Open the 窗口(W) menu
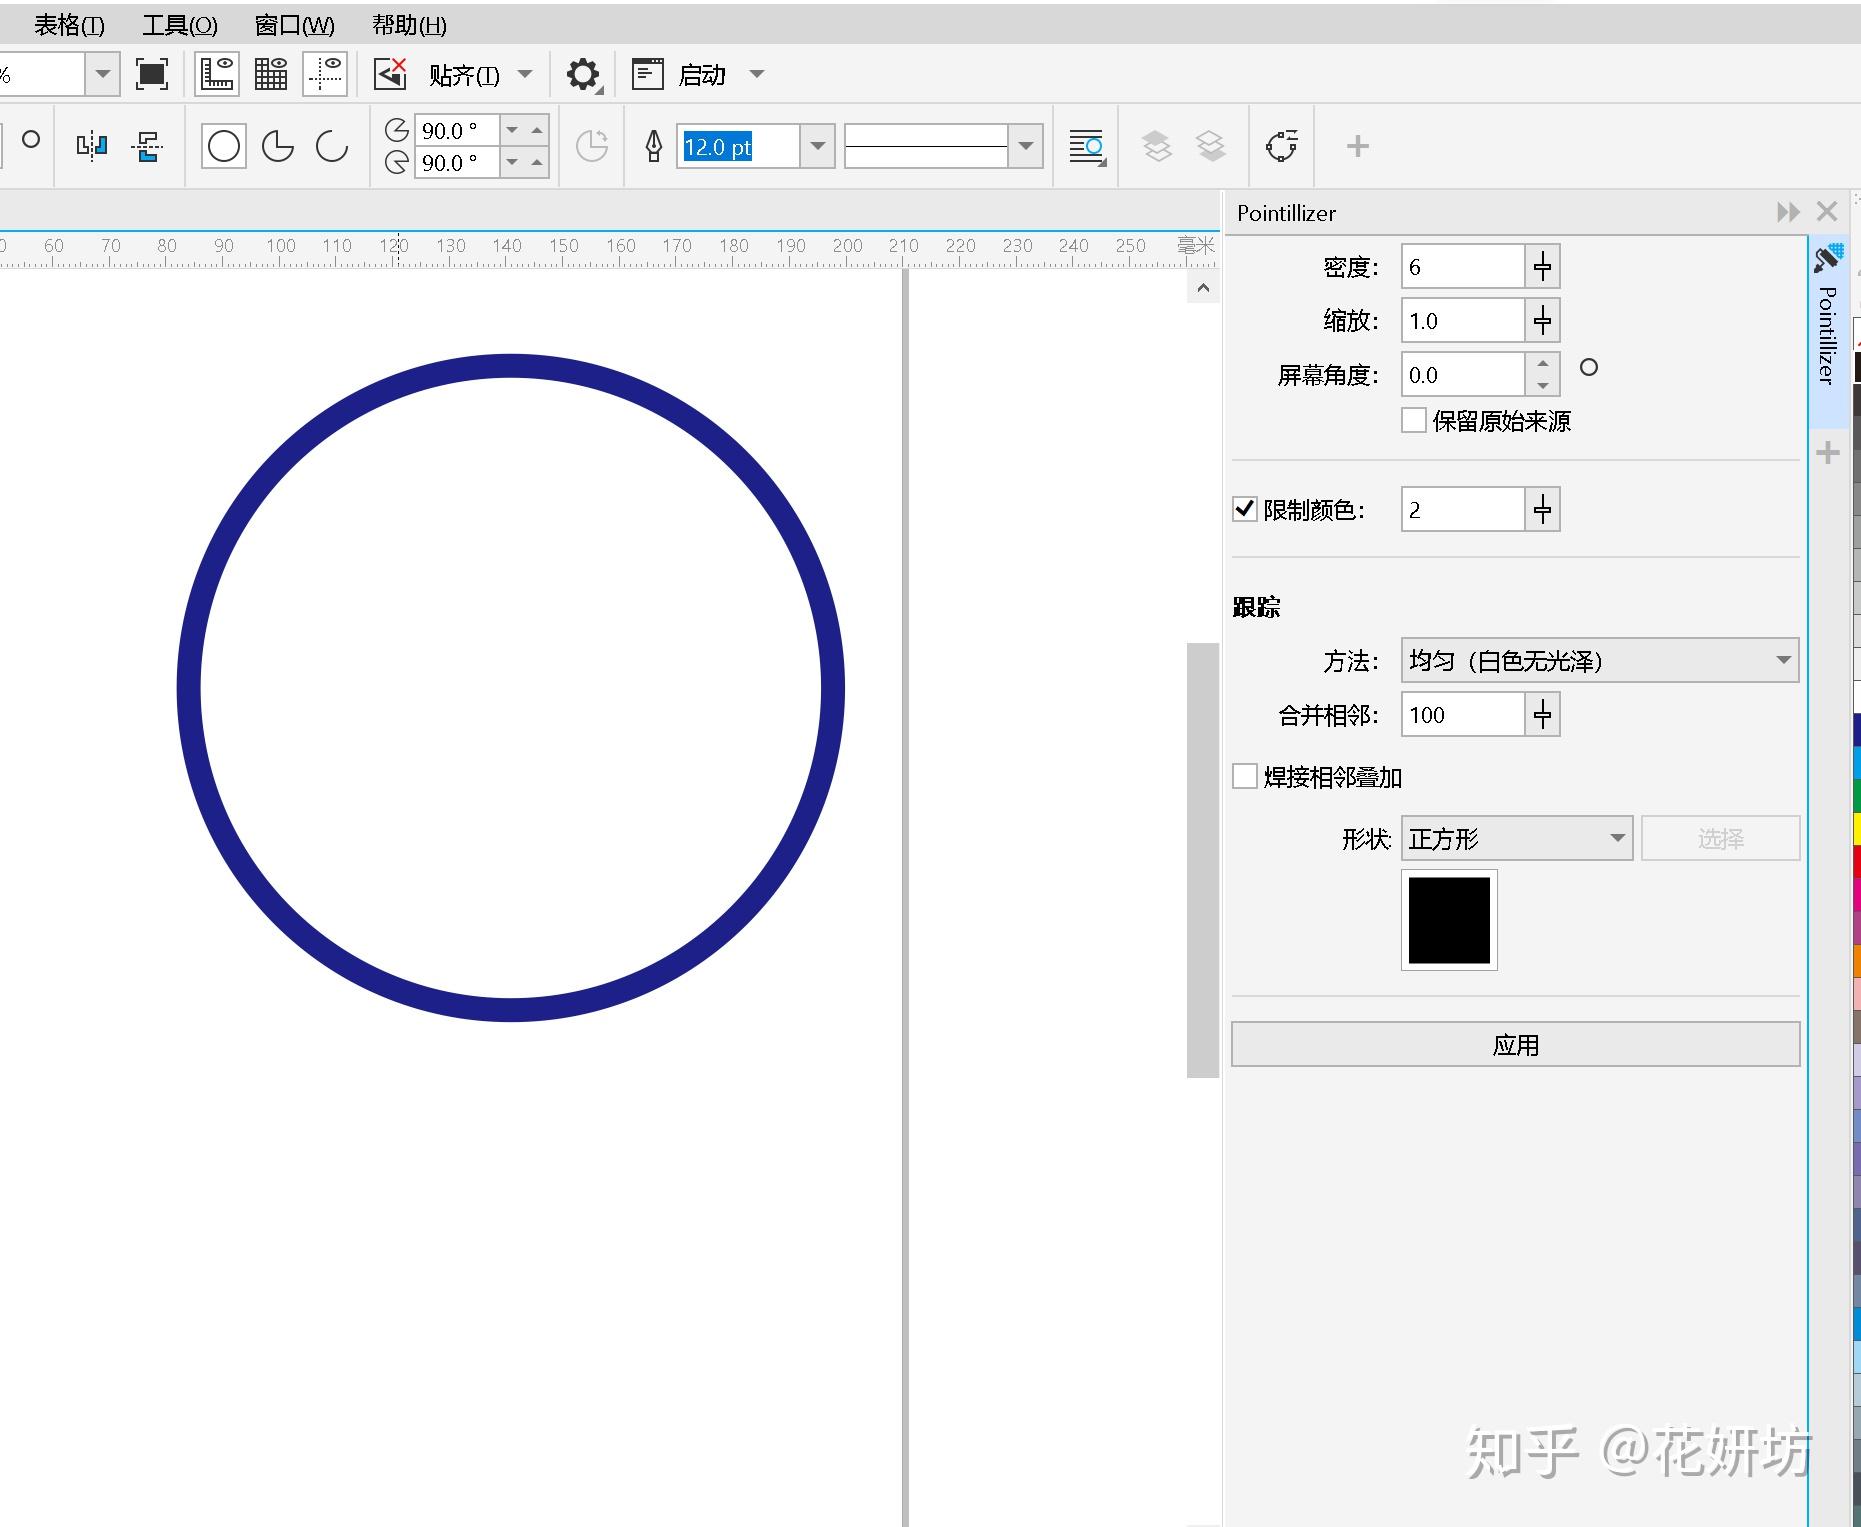 coord(295,25)
